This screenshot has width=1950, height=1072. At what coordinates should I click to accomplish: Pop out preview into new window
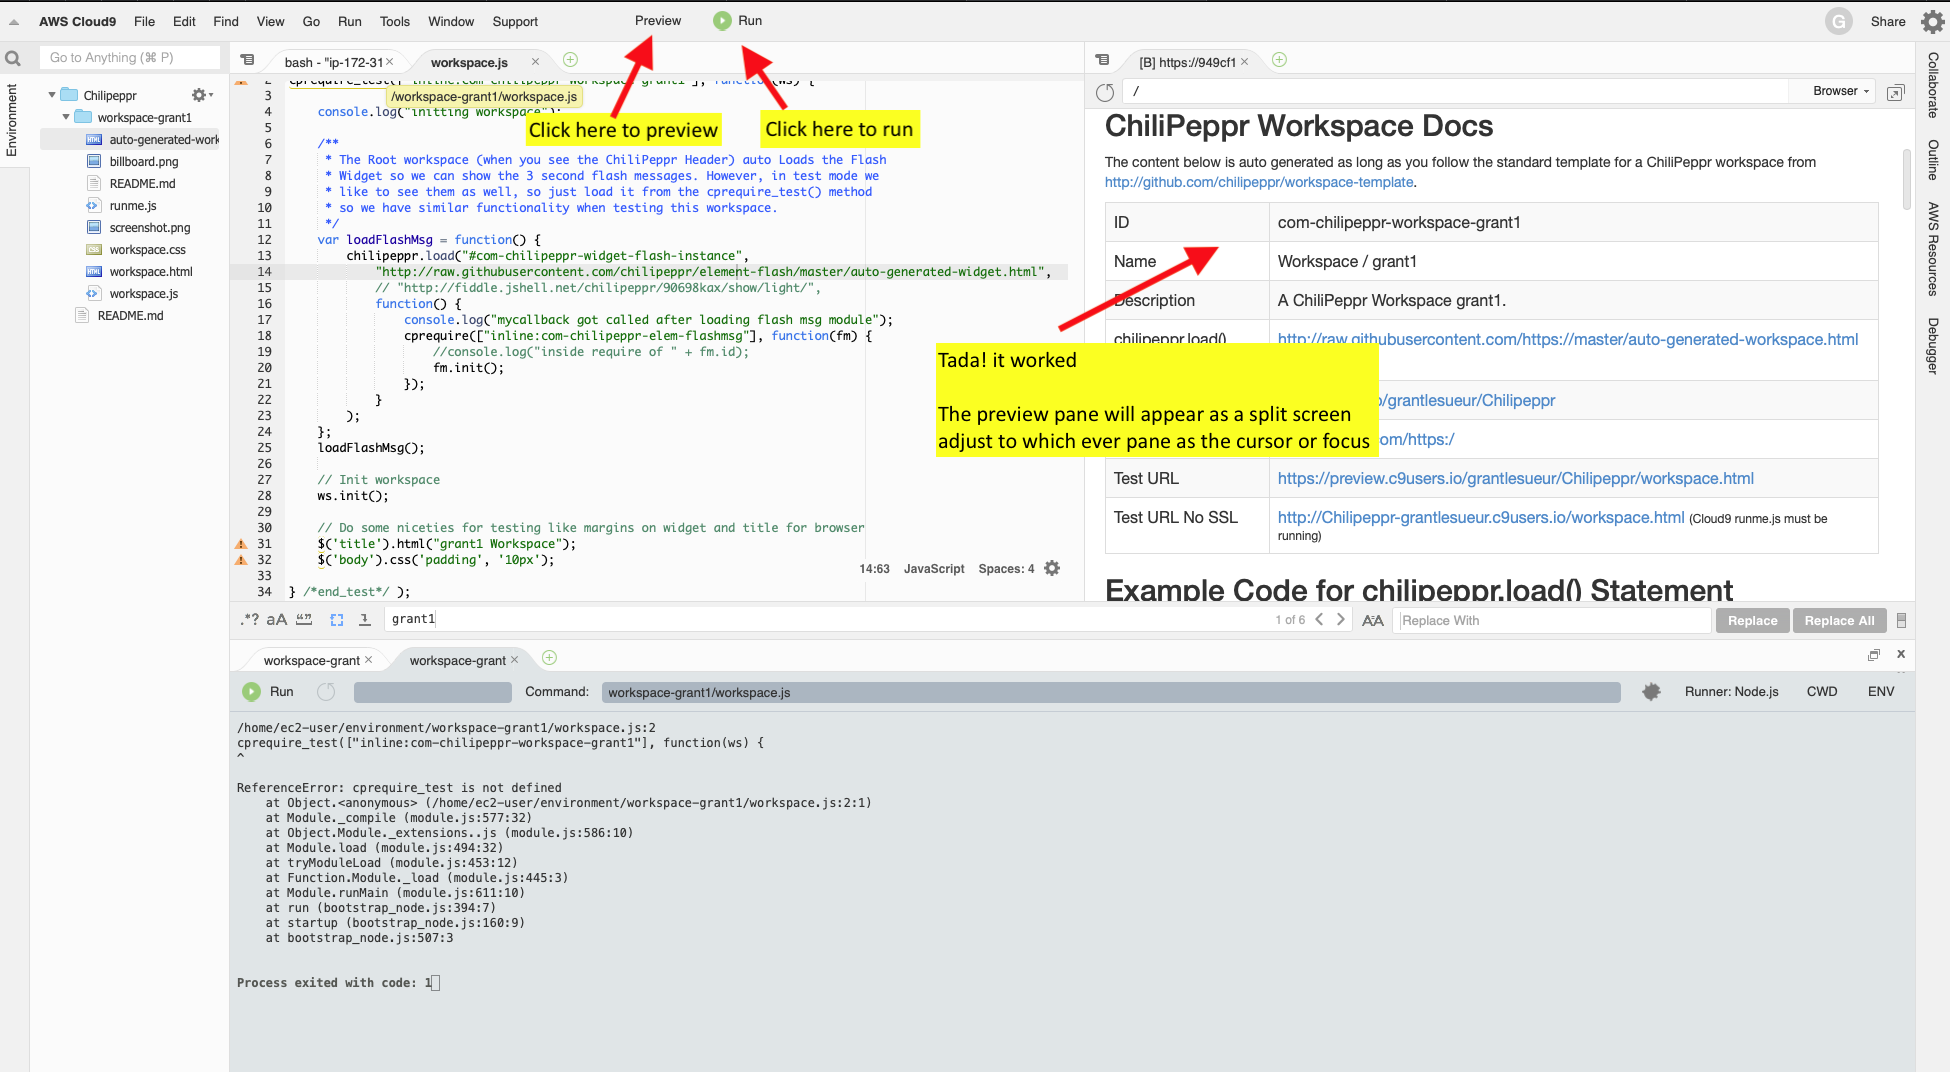[1895, 92]
